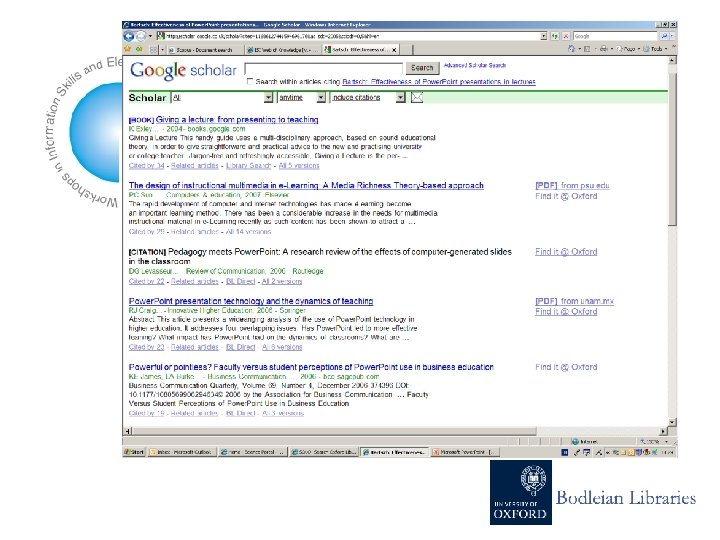Click 'Cited by 23' under PowerPoint presentation technology

[146, 347]
